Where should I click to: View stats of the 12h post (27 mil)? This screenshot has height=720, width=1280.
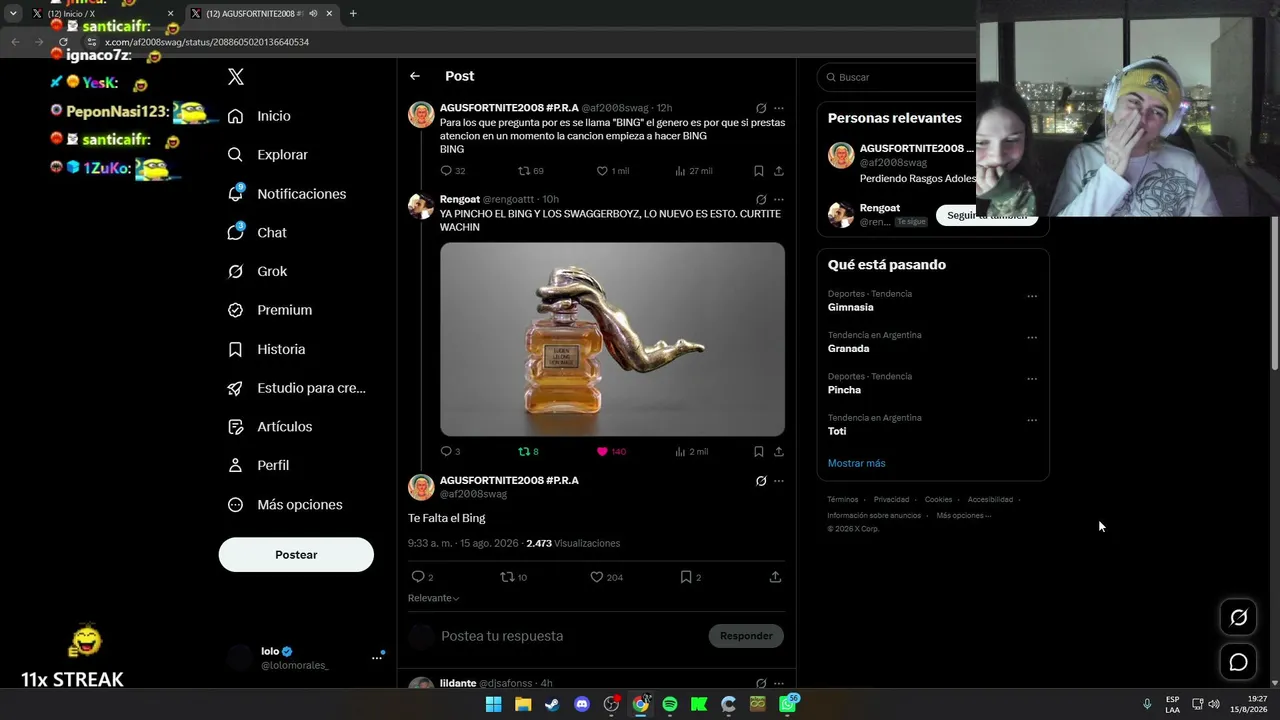coord(680,171)
